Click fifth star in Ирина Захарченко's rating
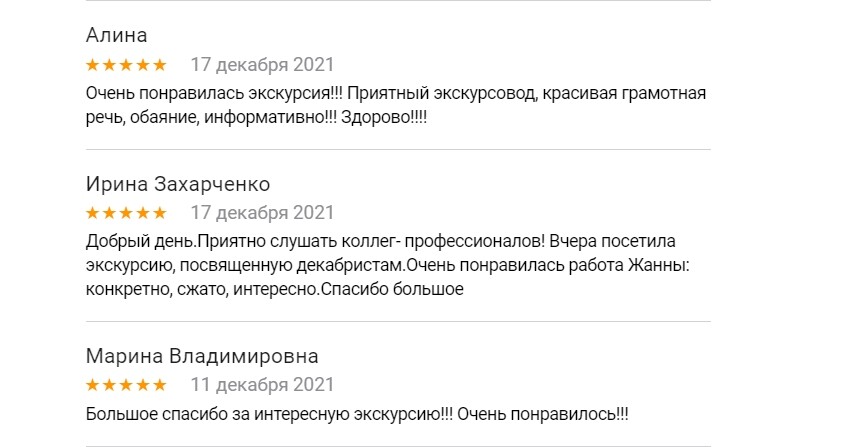This screenshot has height=447, width=860. (159, 213)
